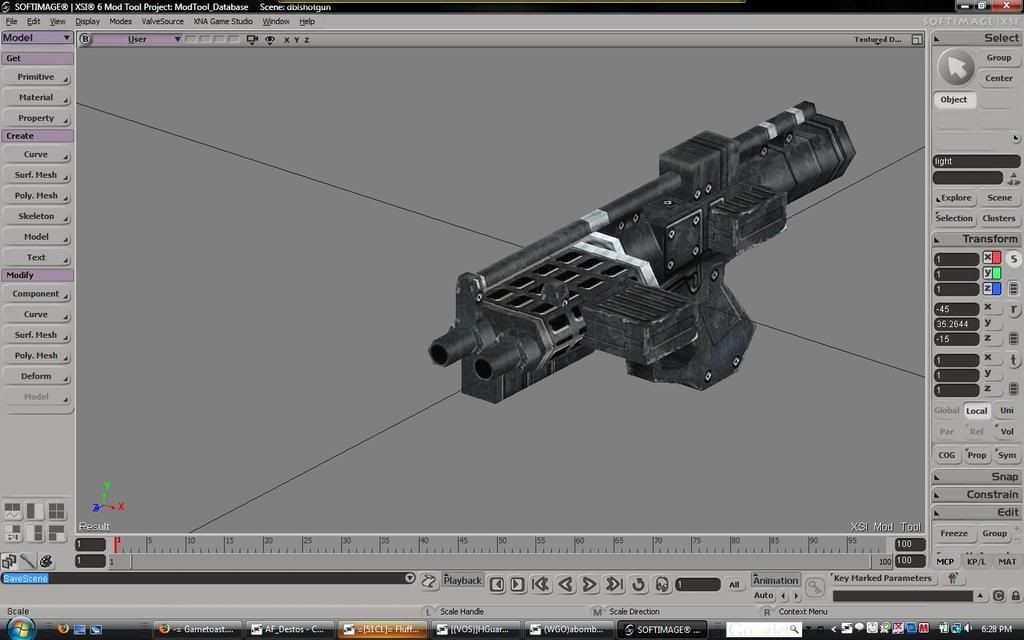Screen dimensions: 1024x640
Task: Click the Clusters button
Action: tap(999, 218)
